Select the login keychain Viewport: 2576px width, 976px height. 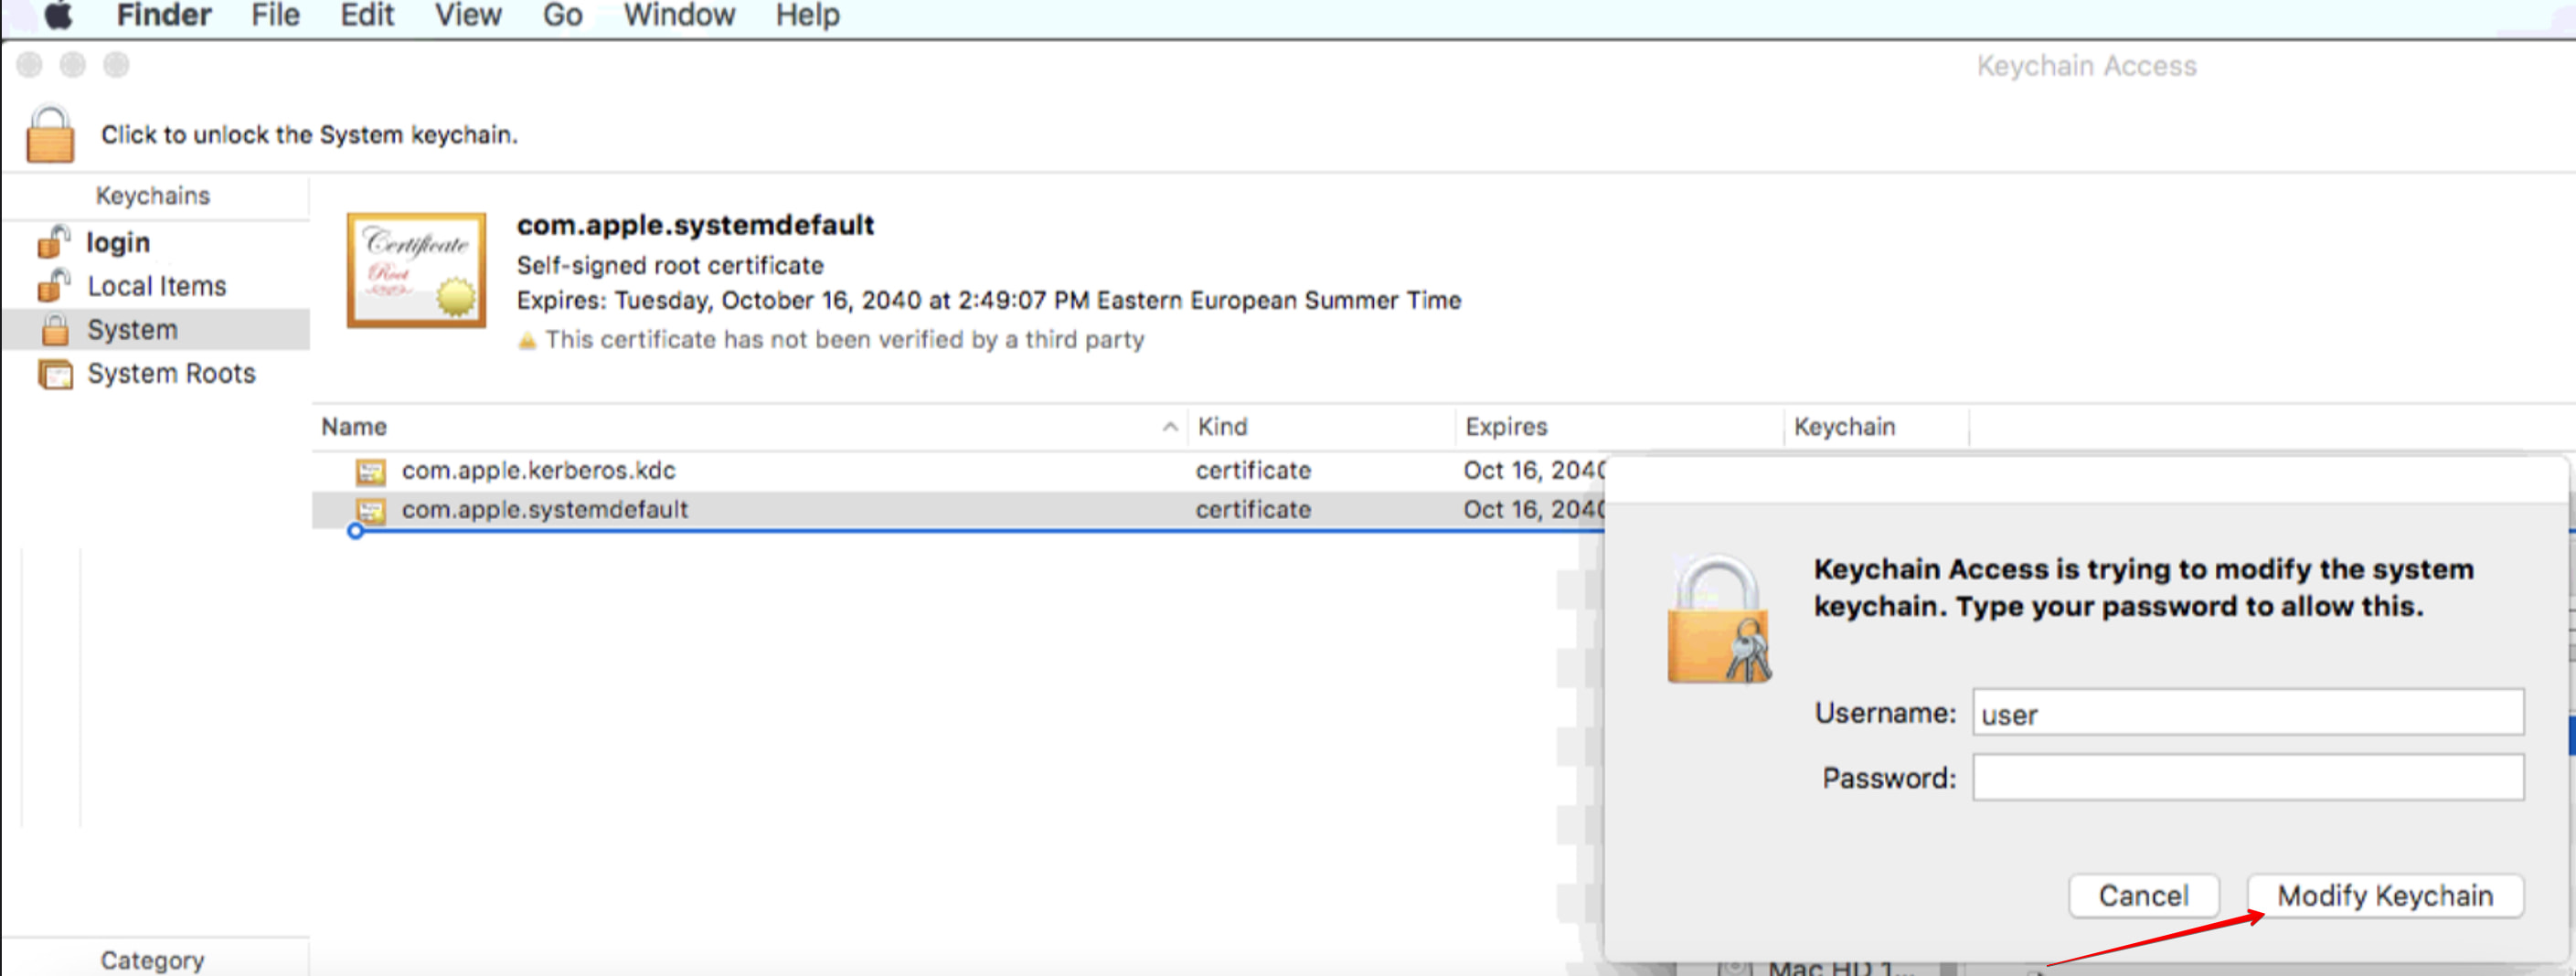pos(117,242)
